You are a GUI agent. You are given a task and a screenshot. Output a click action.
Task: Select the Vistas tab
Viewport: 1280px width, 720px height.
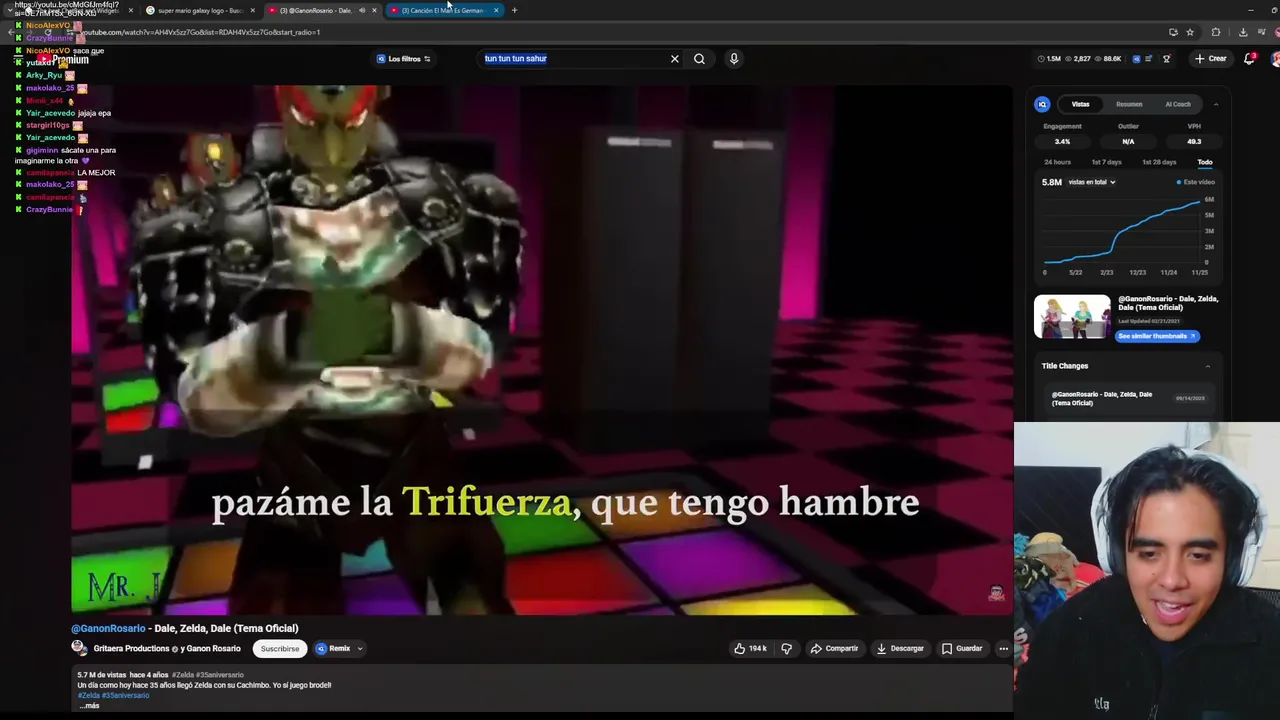[1080, 104]
